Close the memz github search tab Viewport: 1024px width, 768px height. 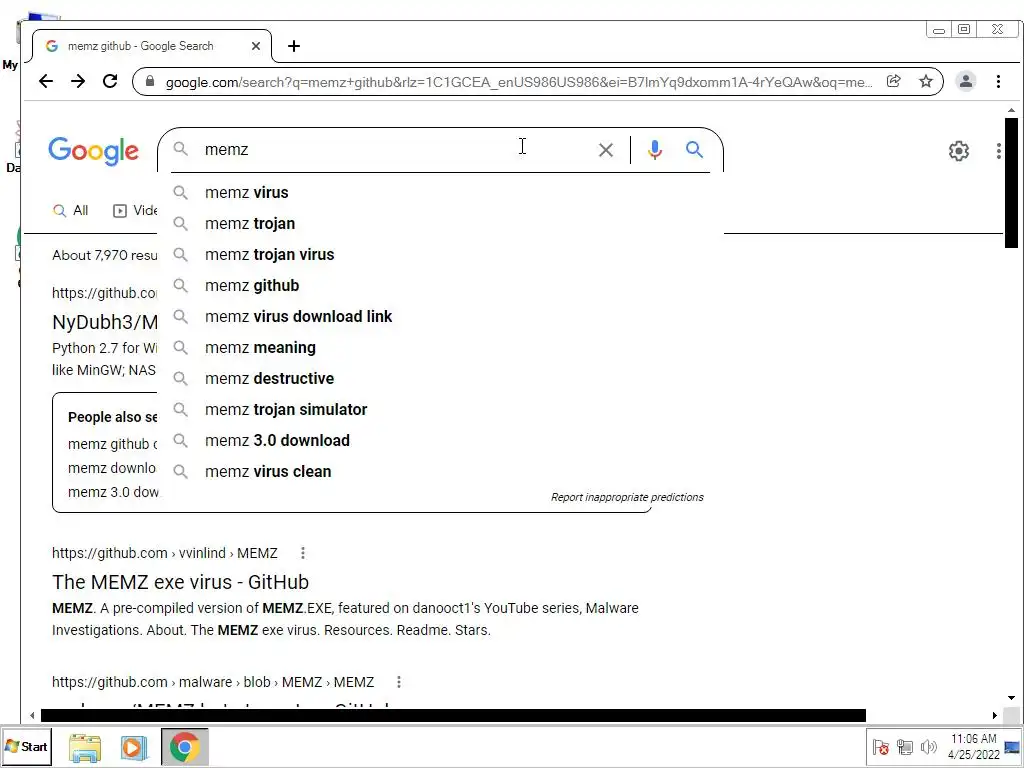point(256,46)
